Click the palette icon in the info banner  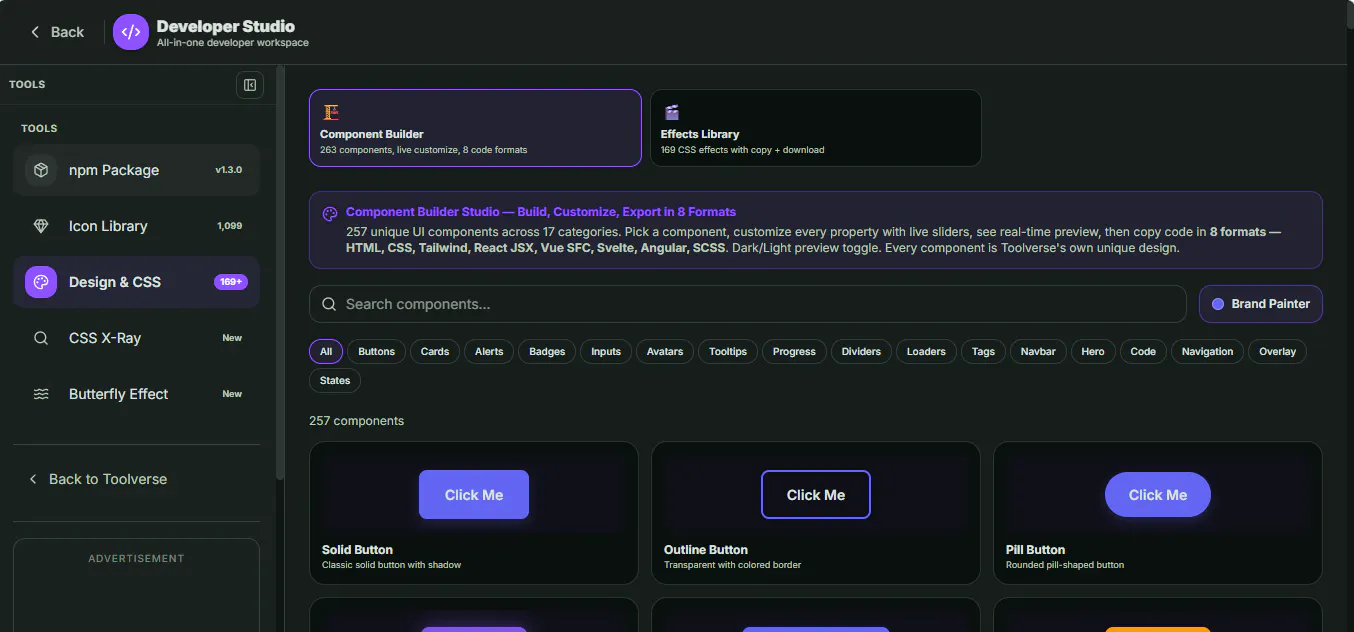click(x=330, y=213)
